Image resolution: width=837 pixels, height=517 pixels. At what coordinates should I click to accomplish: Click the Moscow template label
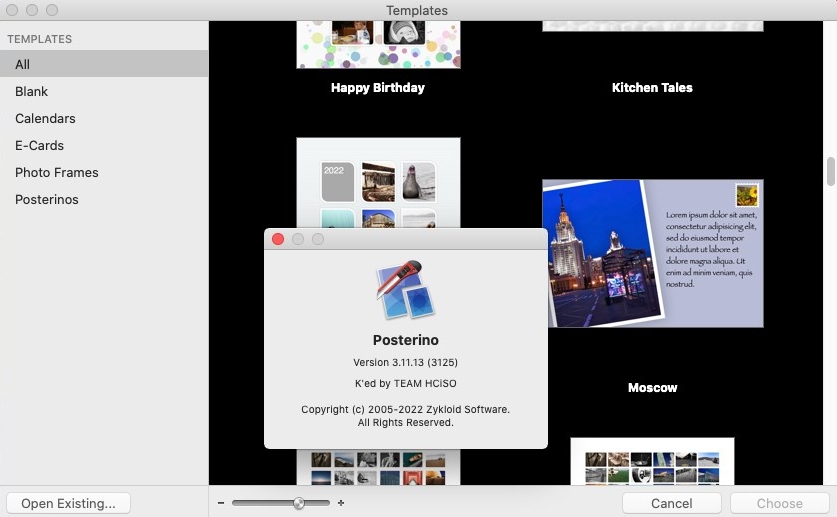(x=652, y=387)
